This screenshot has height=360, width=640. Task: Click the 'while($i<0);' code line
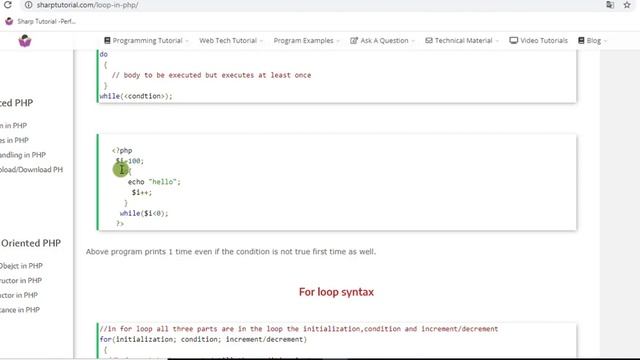tap(144, 213)
